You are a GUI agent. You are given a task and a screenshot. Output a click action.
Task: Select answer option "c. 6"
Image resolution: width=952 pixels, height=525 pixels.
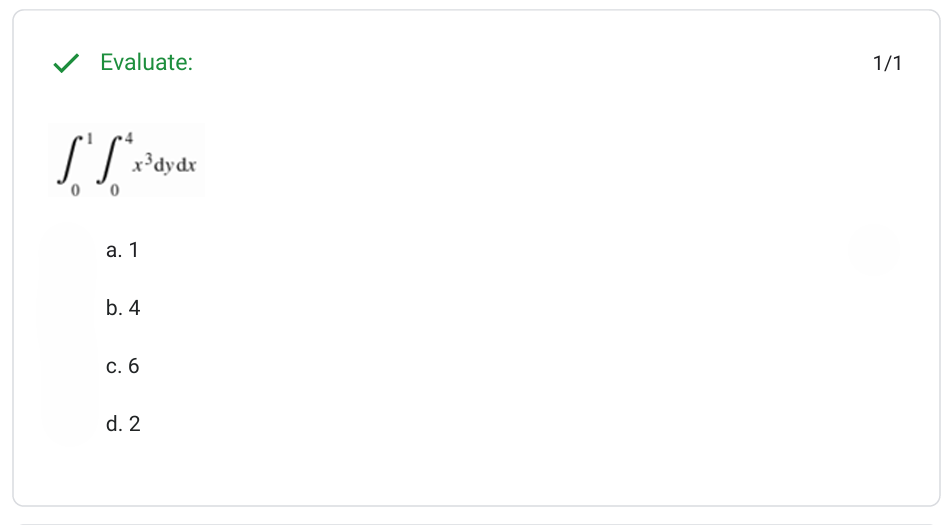[x=123, y=366]
